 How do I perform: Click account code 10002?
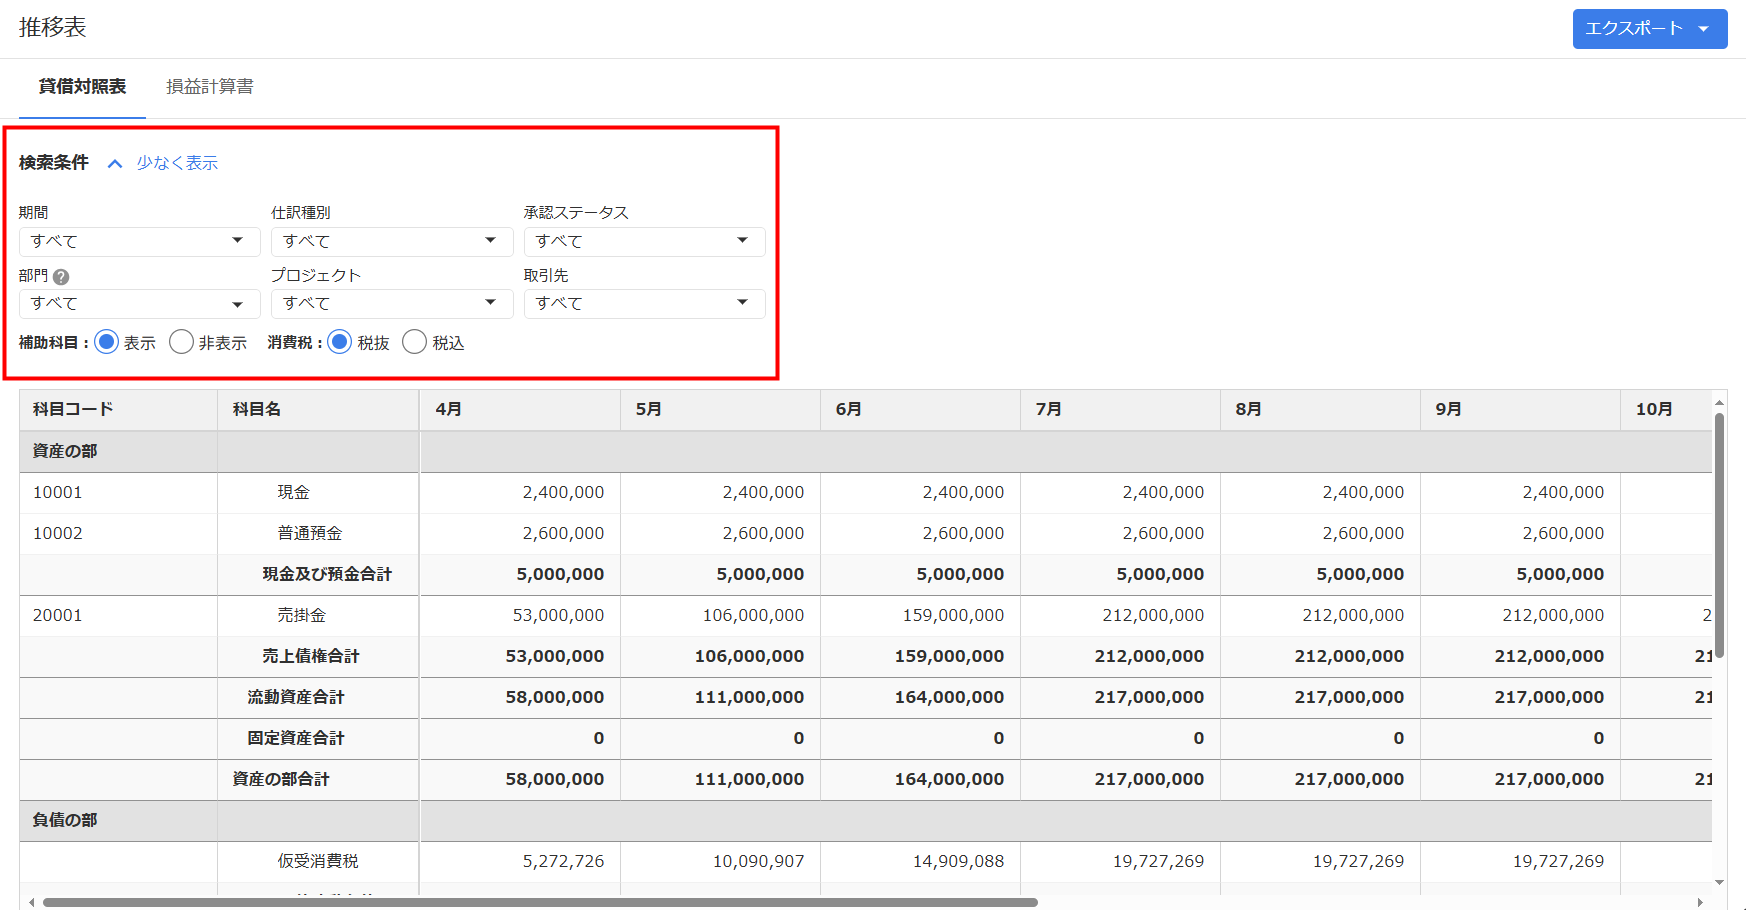(x=58, y=533)
